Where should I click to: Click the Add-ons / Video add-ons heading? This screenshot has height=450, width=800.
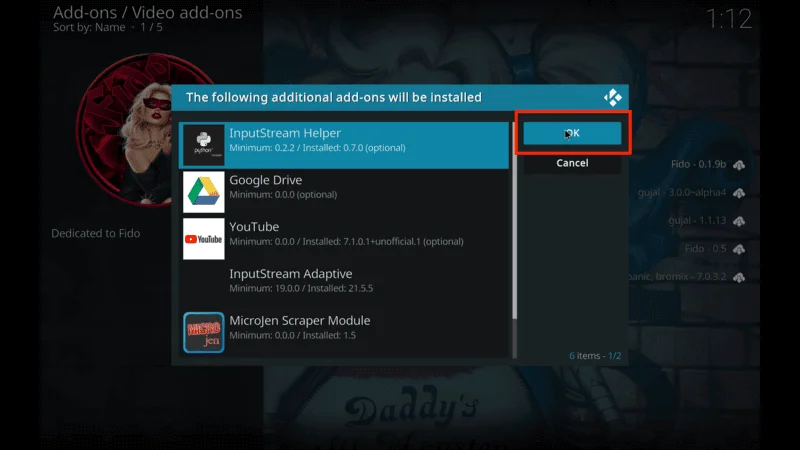pyautogui.click(x=147, y=12)
